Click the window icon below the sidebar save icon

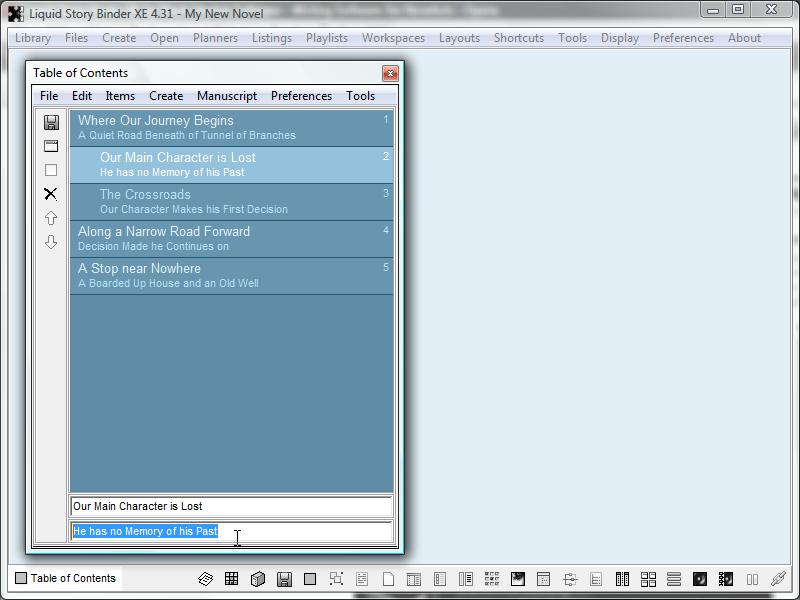(51, 146)
